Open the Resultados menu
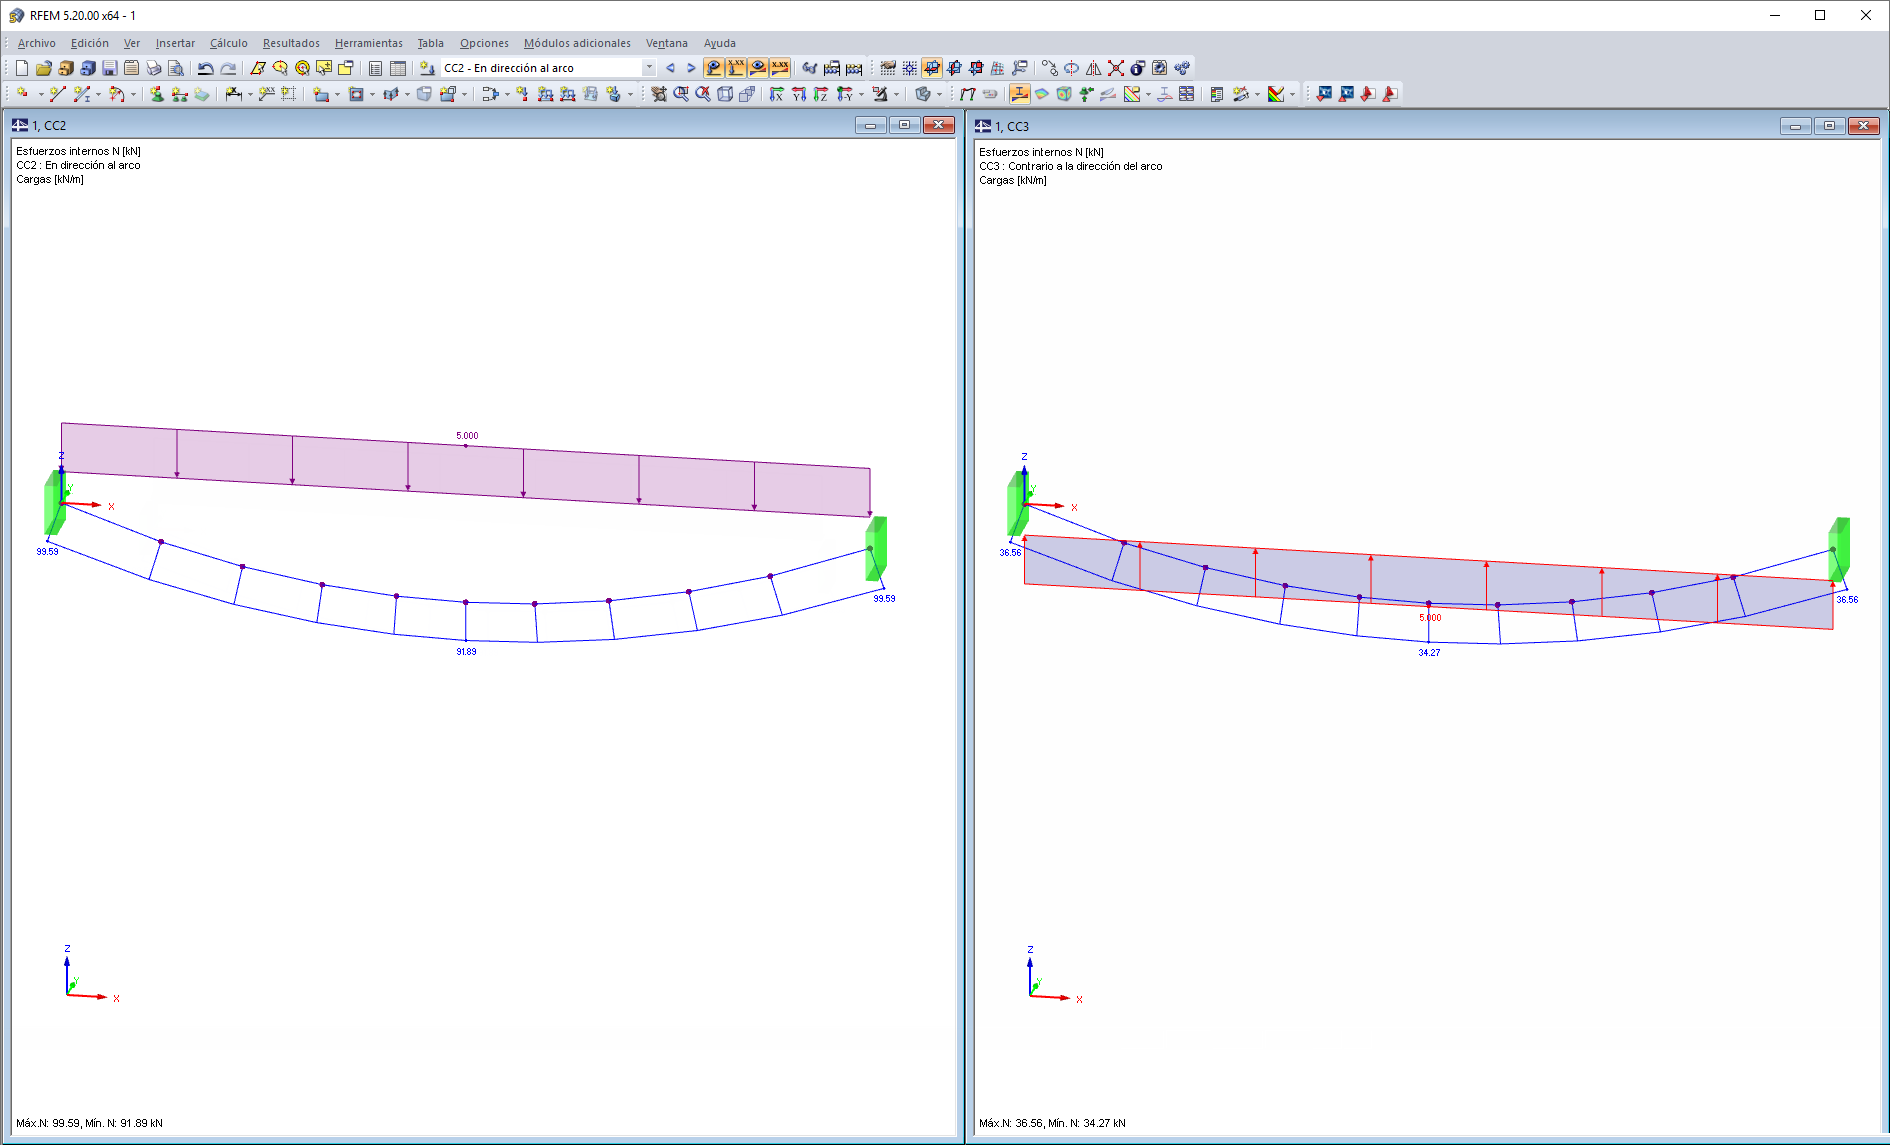This screenshot has height=1145, width=1890. click(291, 43)
